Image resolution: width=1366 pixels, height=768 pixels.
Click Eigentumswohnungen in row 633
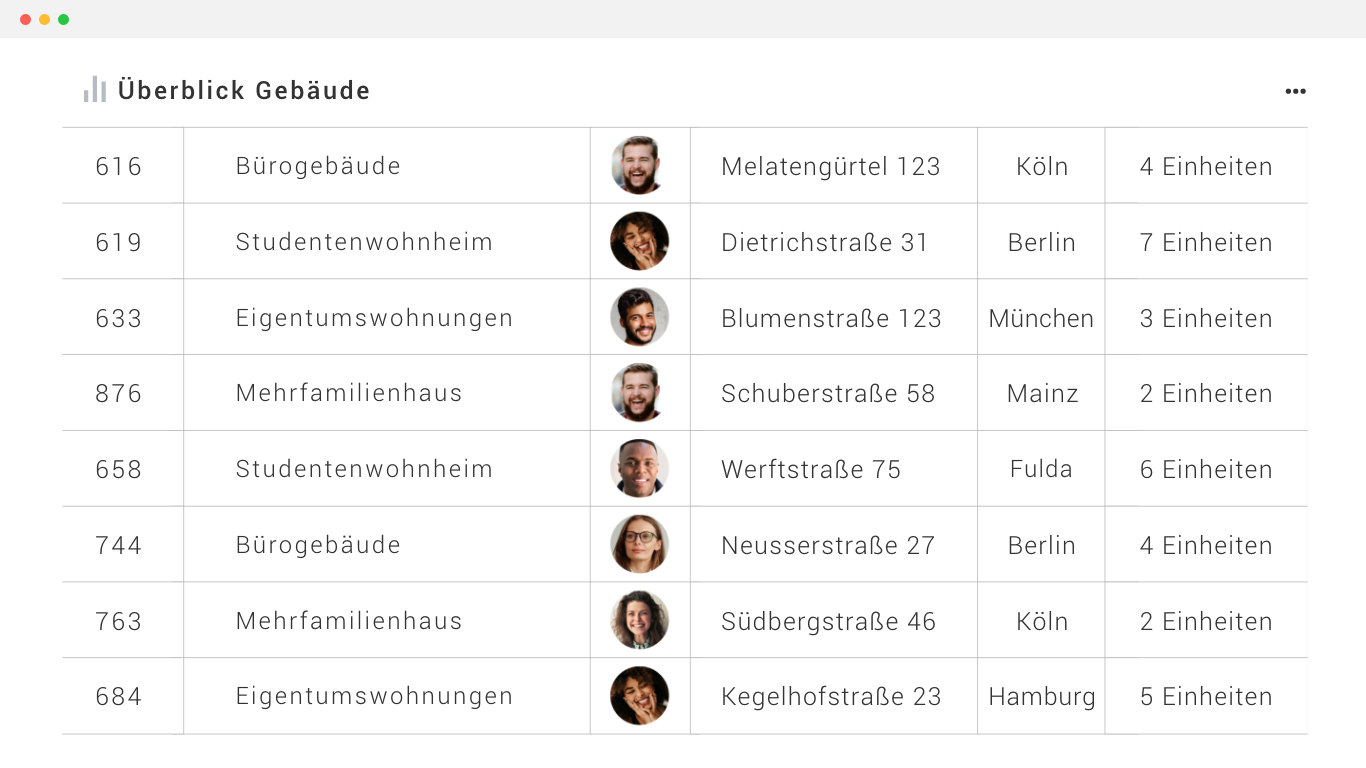[374, 318]
